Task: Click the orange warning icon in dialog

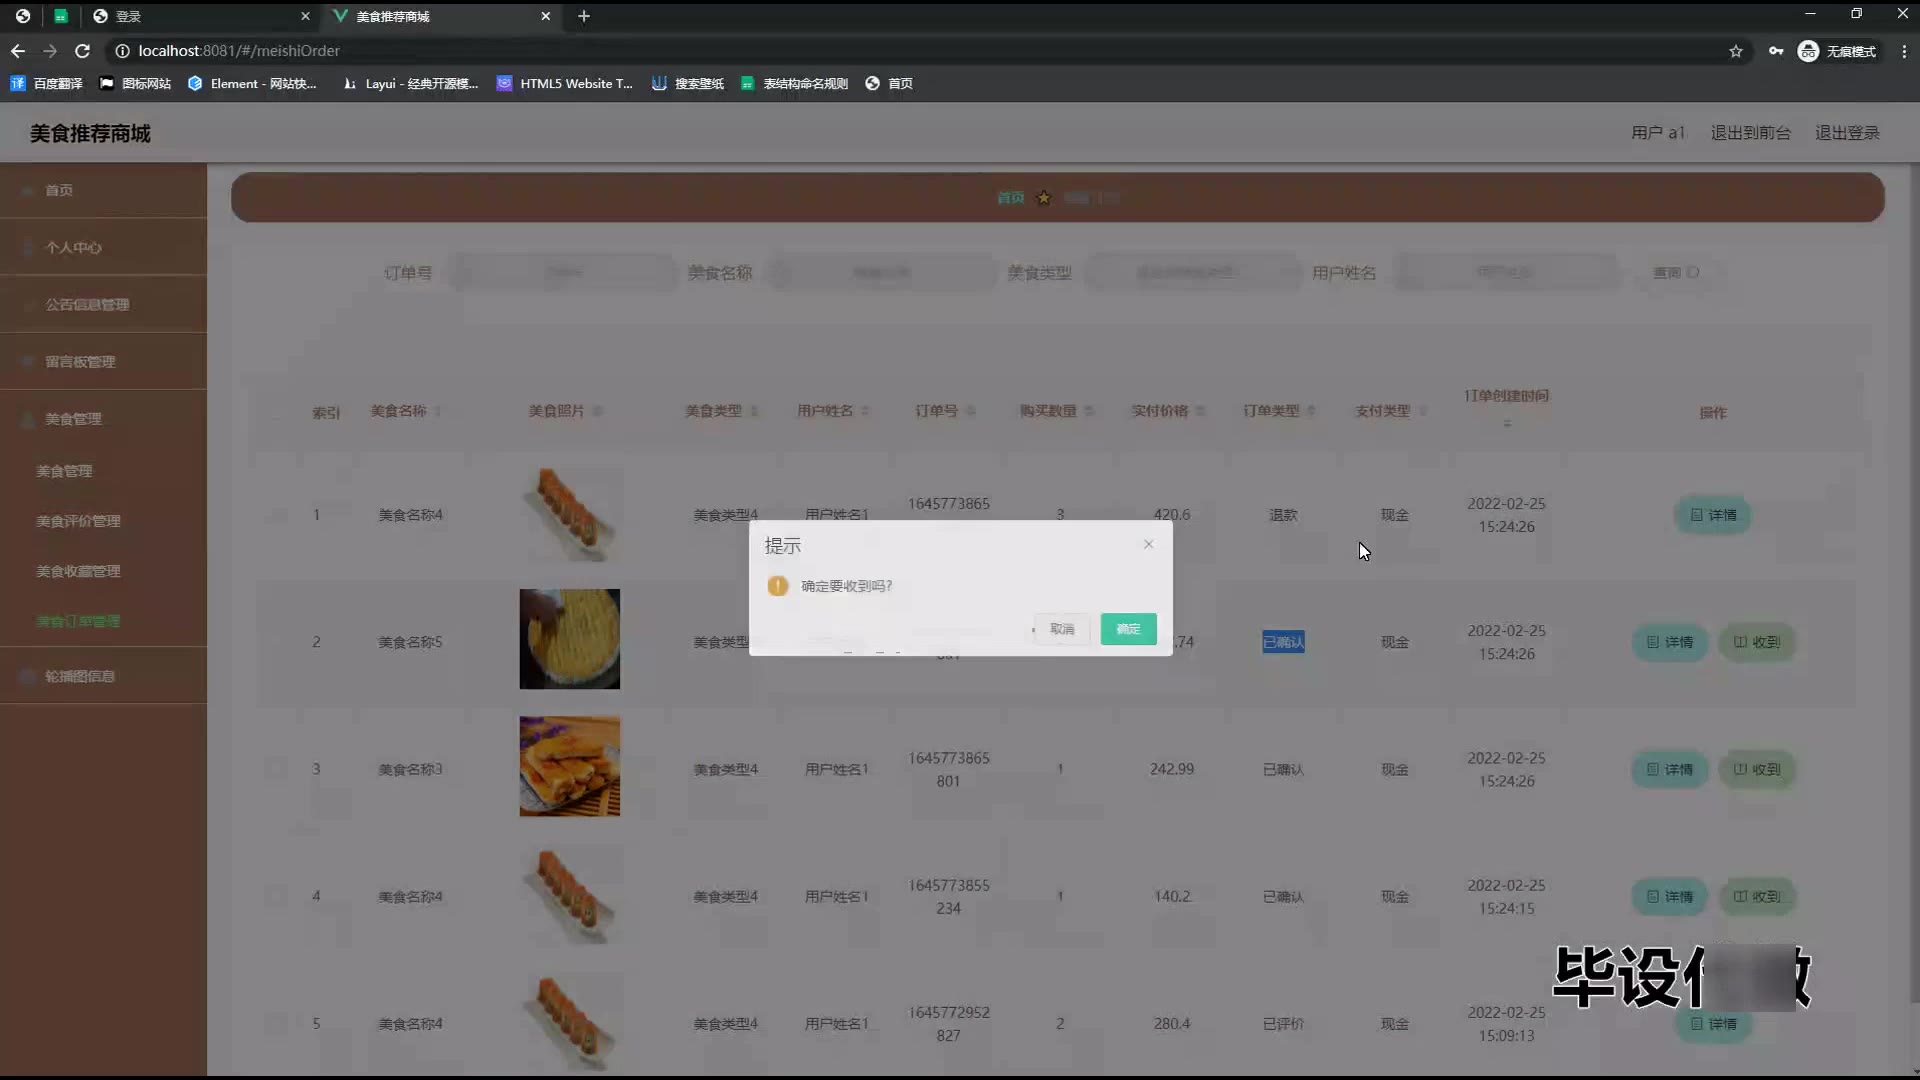Action: click(778, 586)
